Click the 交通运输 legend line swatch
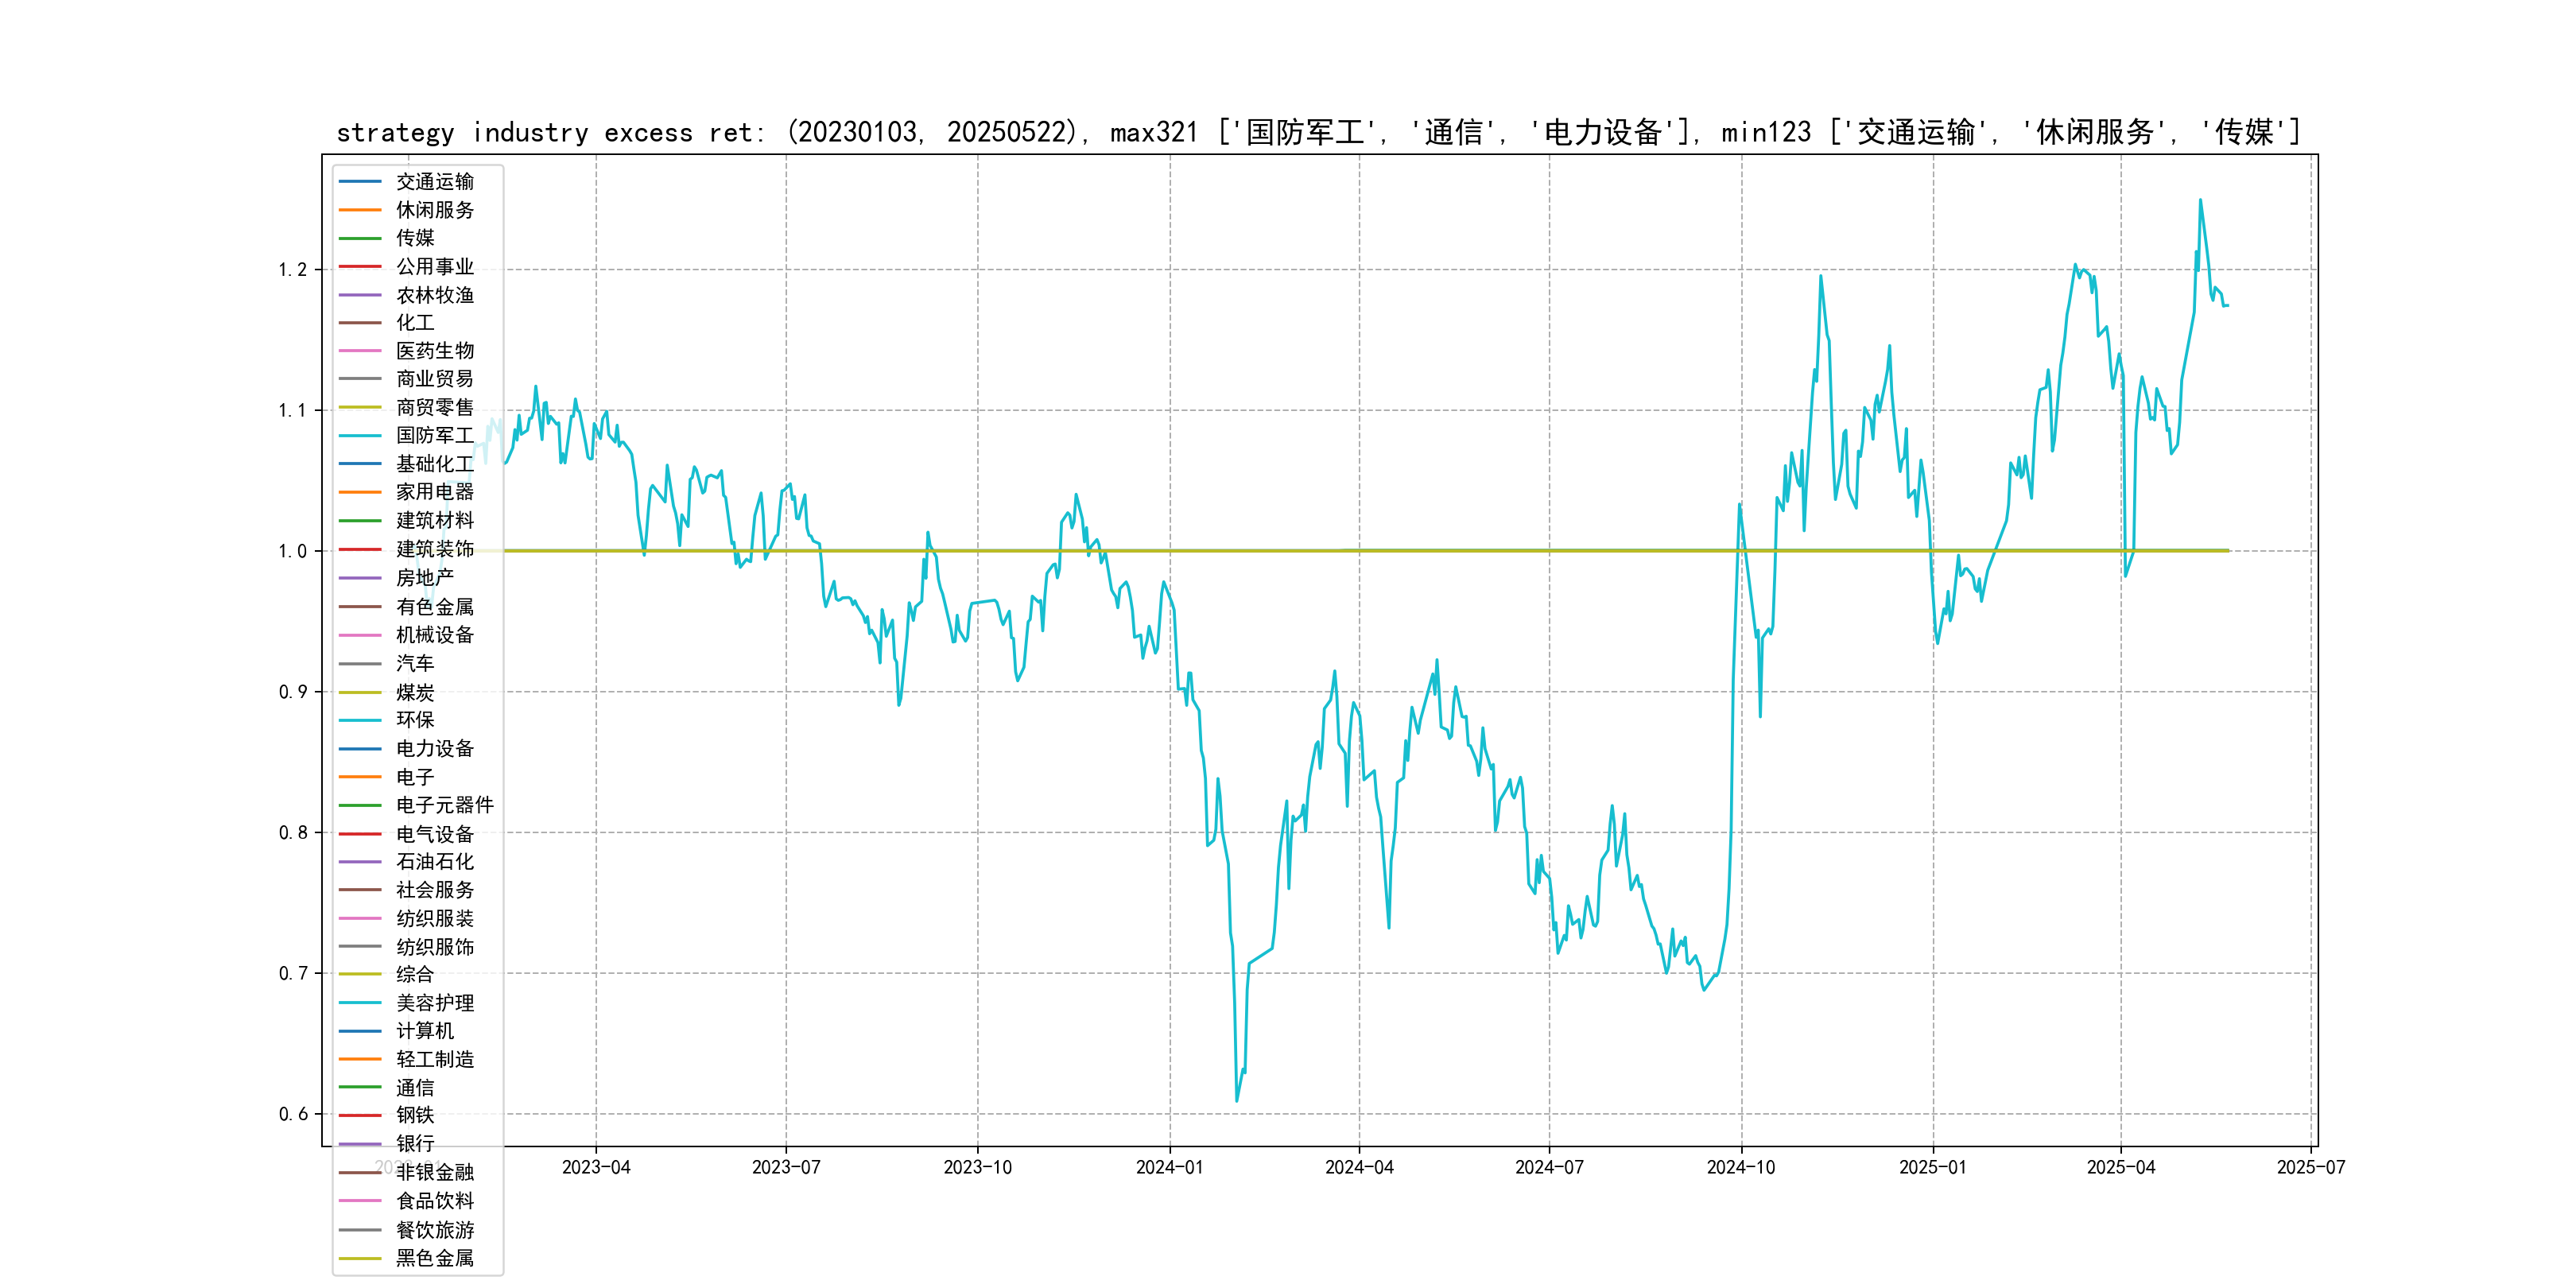The height and width of the screenshot is (1288, 2576). click(x=360, y=182)
